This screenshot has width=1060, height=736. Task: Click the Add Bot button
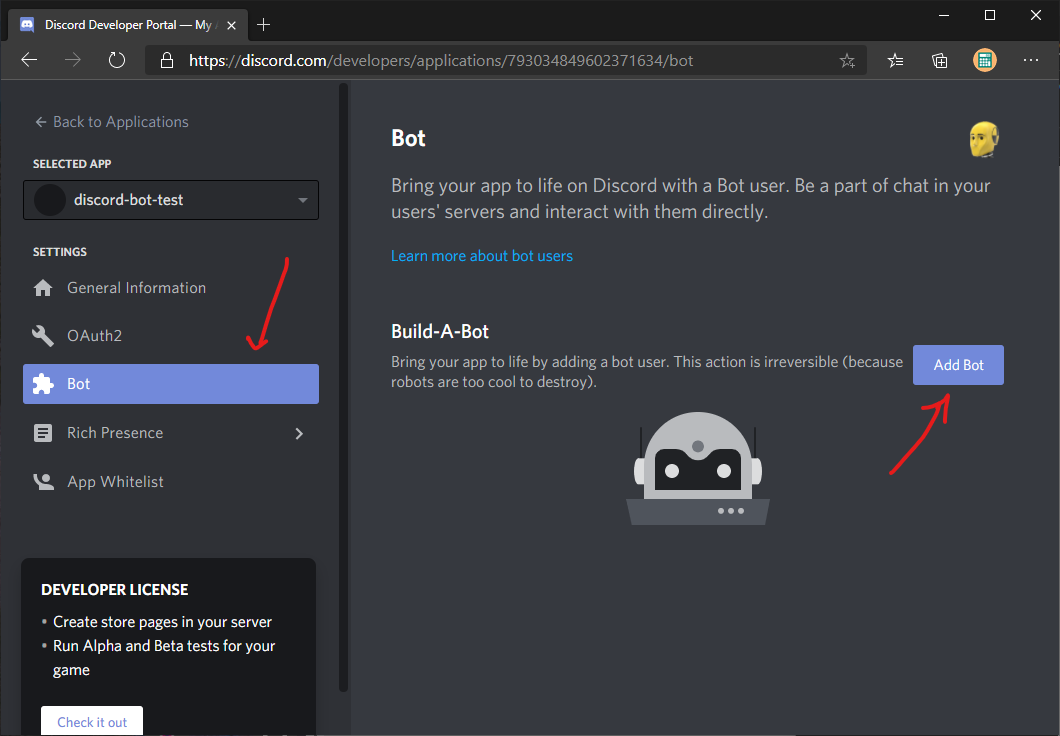958,365
